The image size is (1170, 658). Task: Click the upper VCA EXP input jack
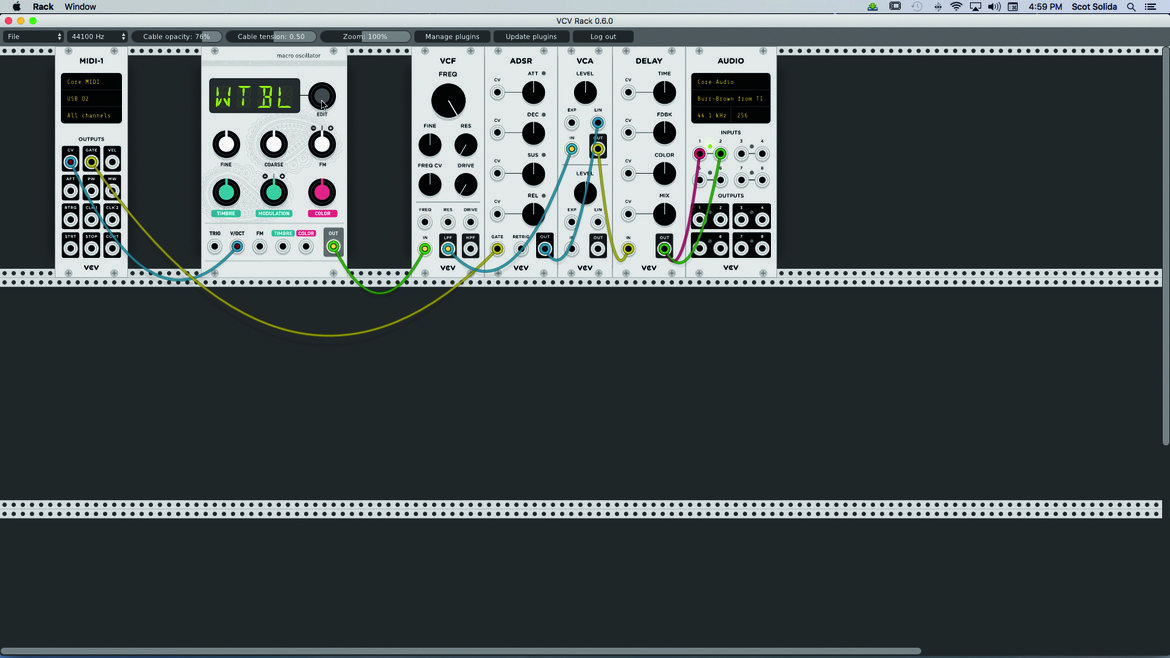[572, 122]
